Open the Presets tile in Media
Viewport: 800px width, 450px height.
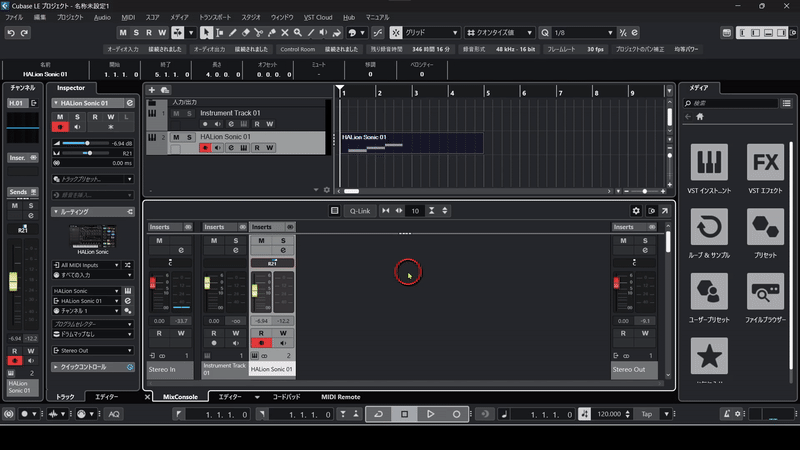765,227
